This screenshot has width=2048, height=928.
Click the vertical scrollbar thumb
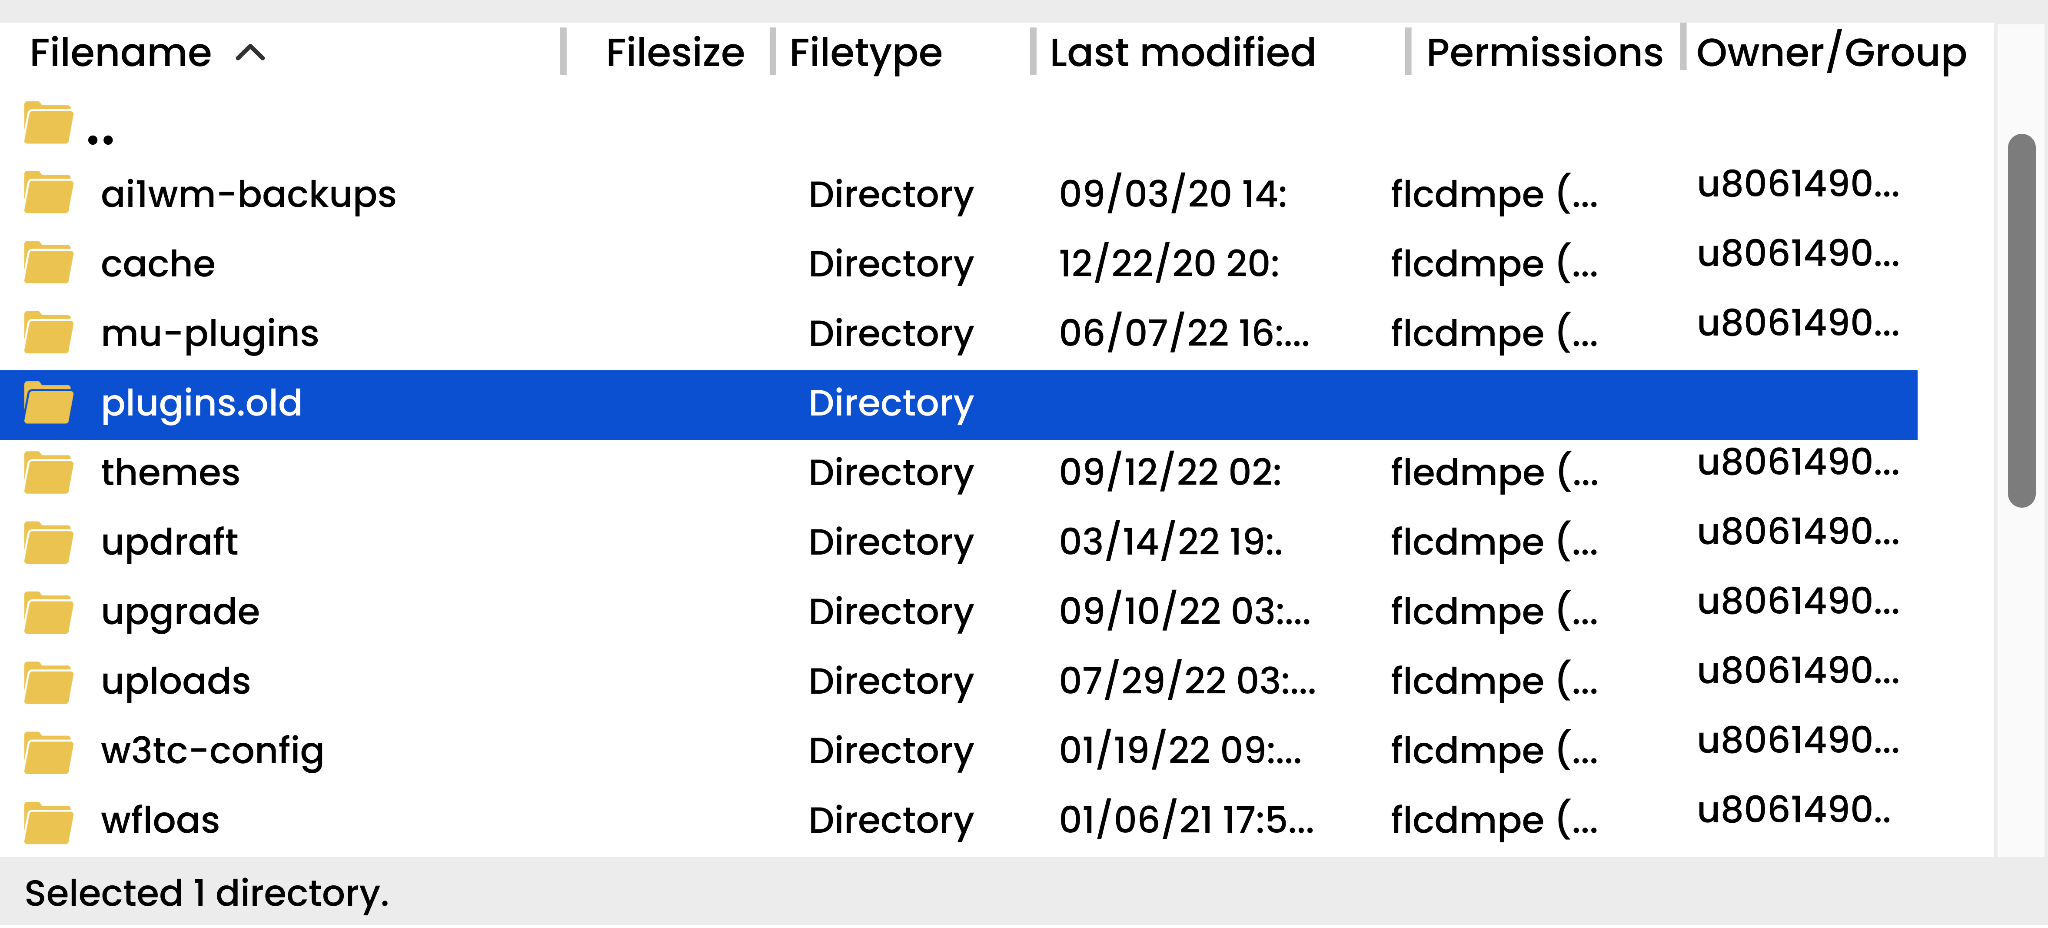point(2021,320)
